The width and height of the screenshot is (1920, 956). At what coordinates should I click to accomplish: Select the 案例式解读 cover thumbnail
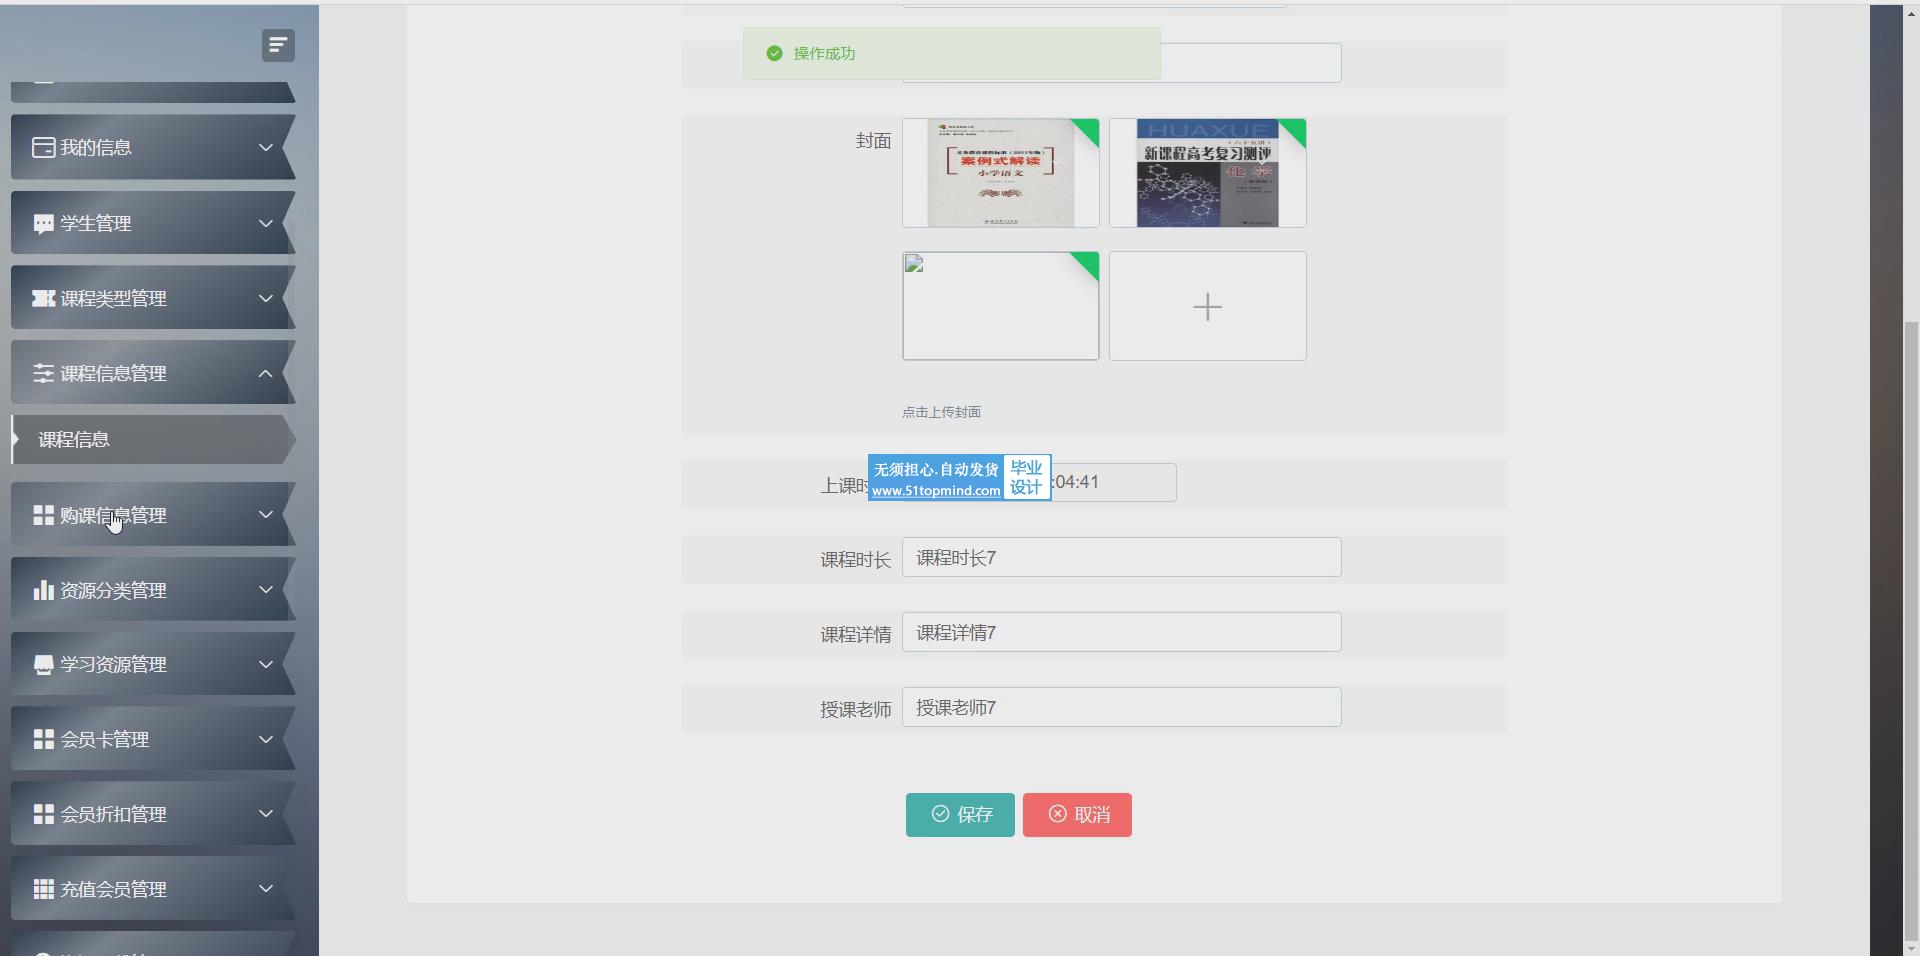(x=1000, y=173)
